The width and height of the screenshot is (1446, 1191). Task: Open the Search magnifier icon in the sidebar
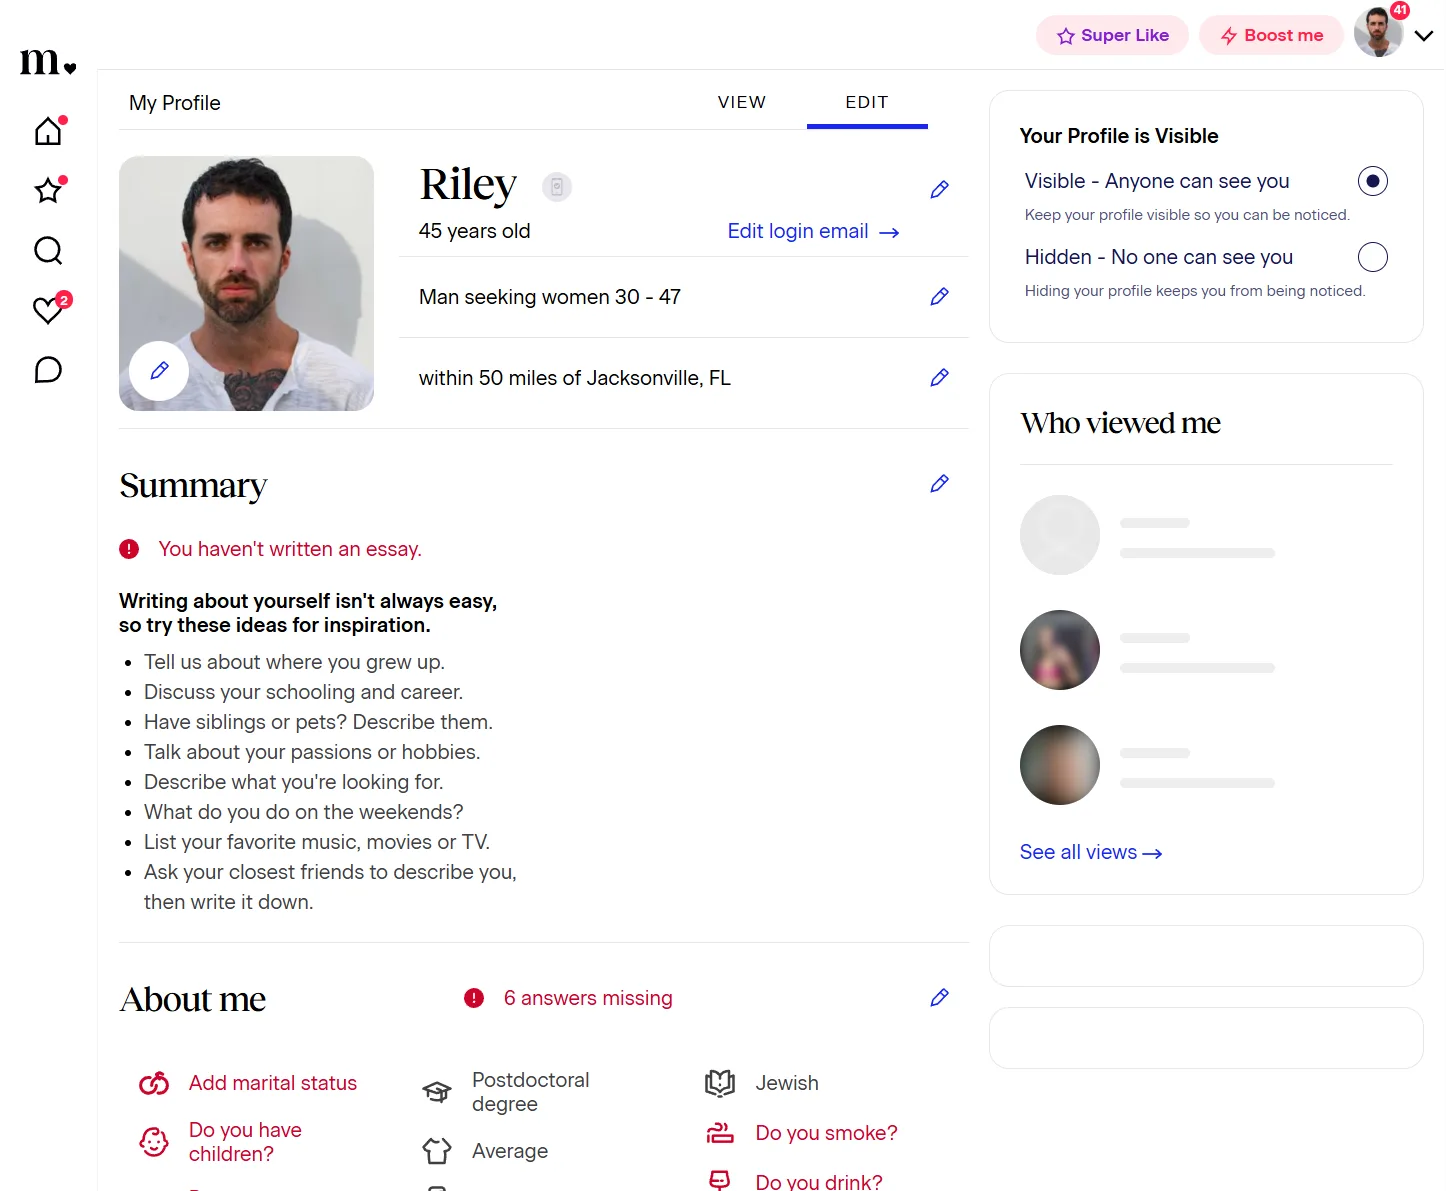[x=48, y=250]
